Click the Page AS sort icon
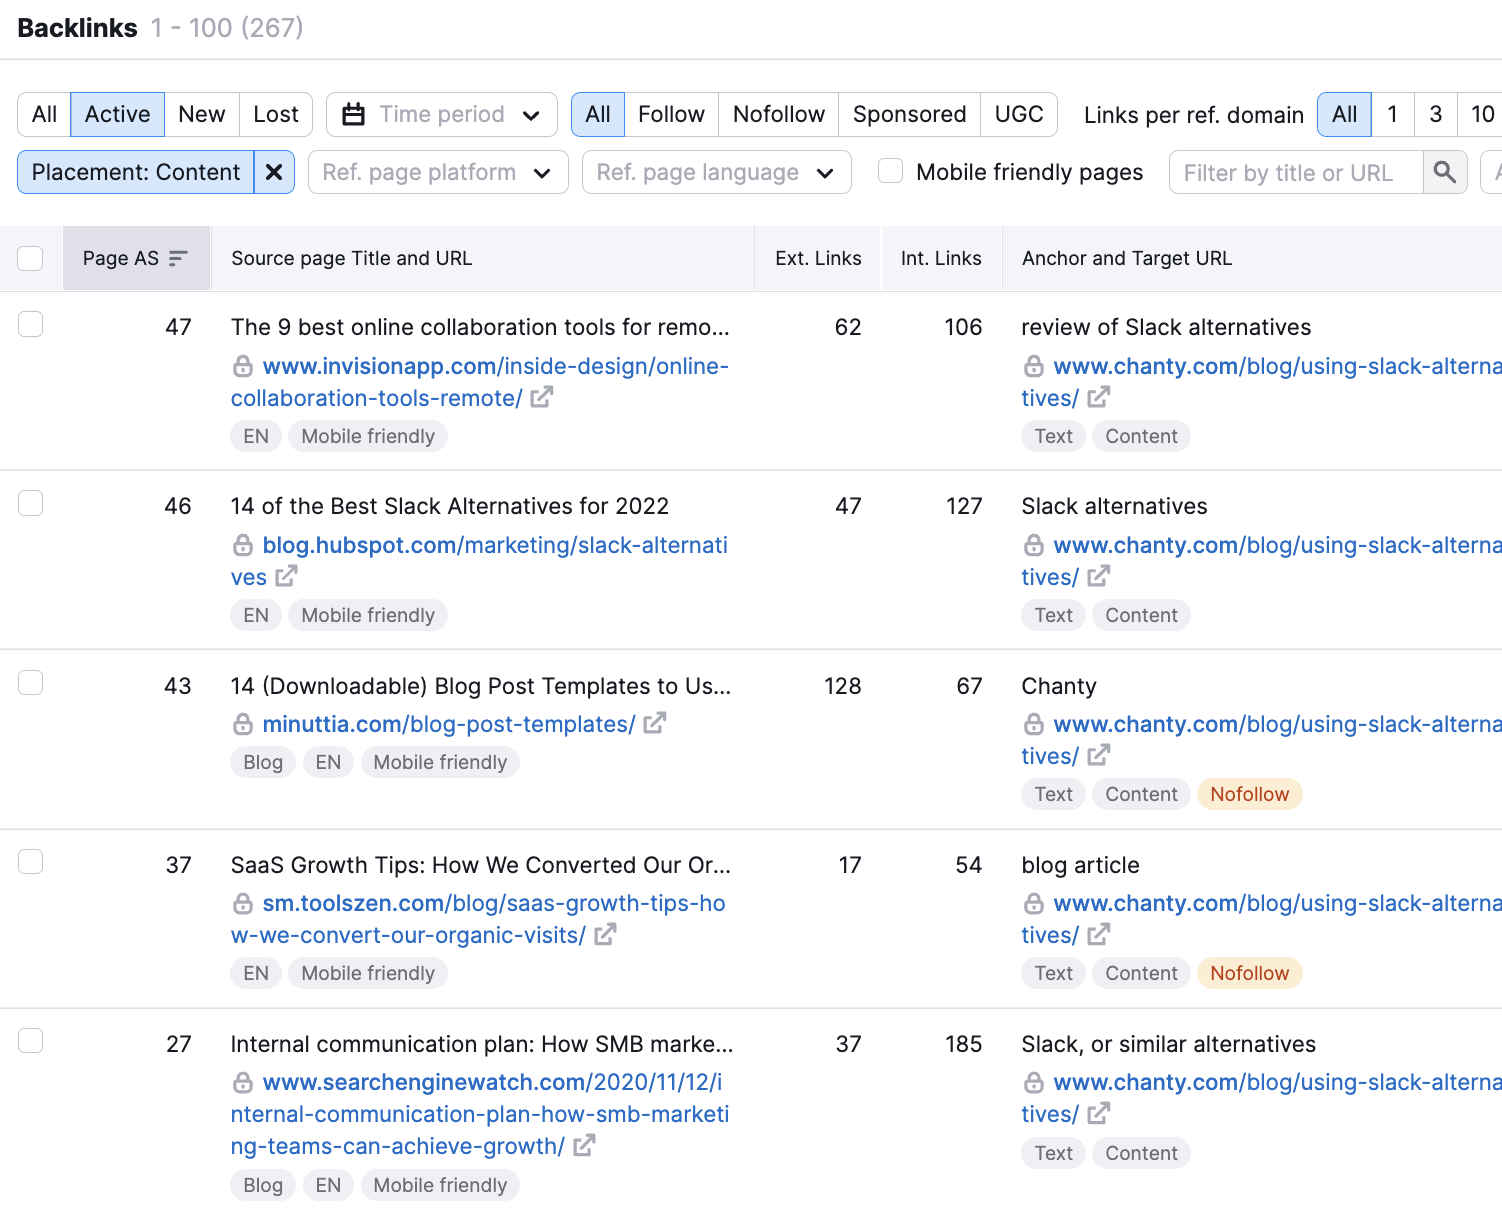 pos(178,258)
